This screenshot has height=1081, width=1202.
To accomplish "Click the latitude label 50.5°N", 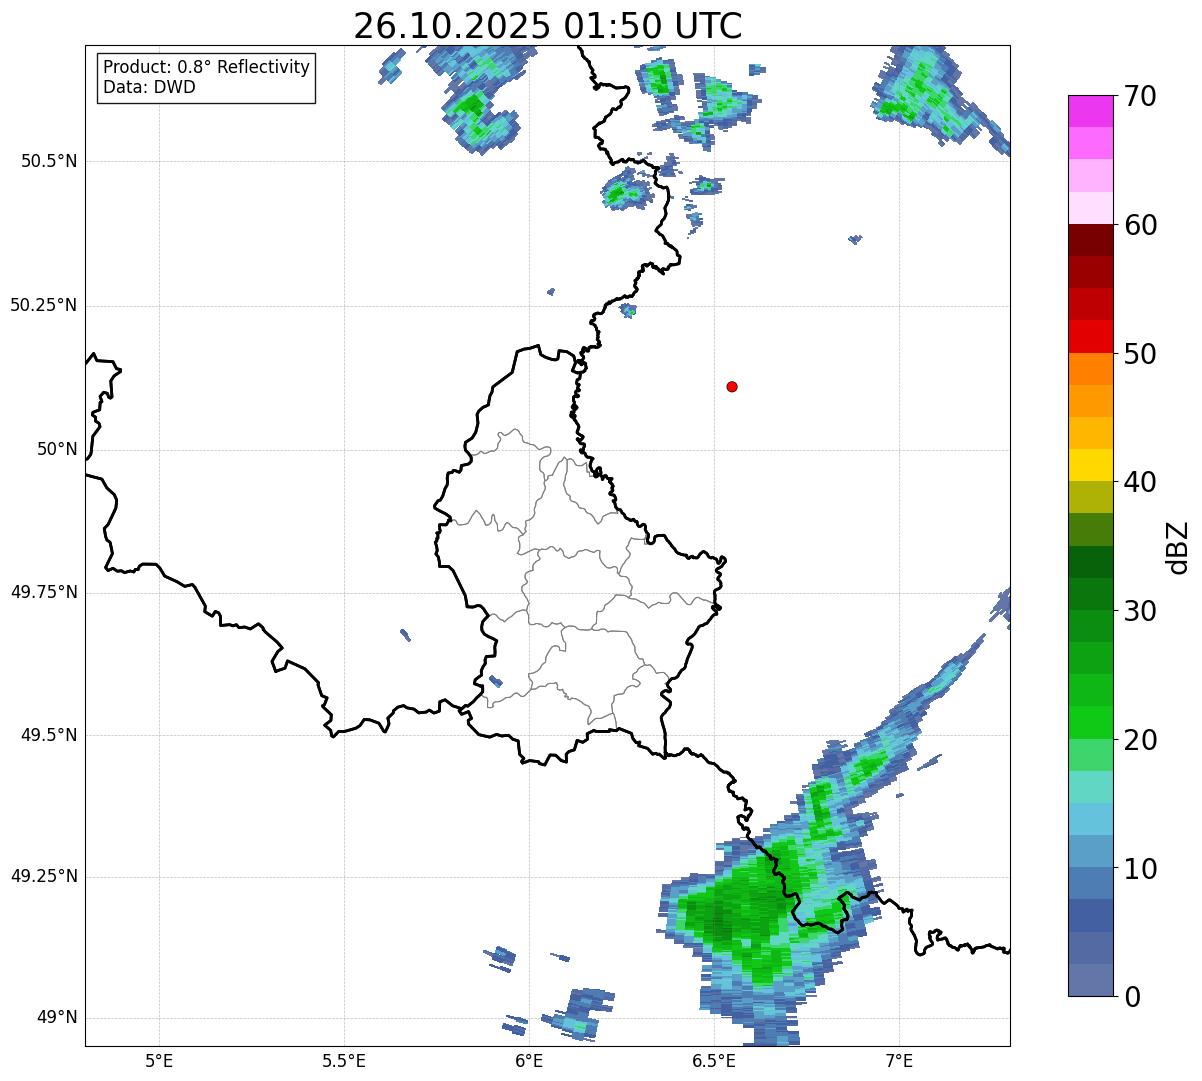I will tap(49, 161).
